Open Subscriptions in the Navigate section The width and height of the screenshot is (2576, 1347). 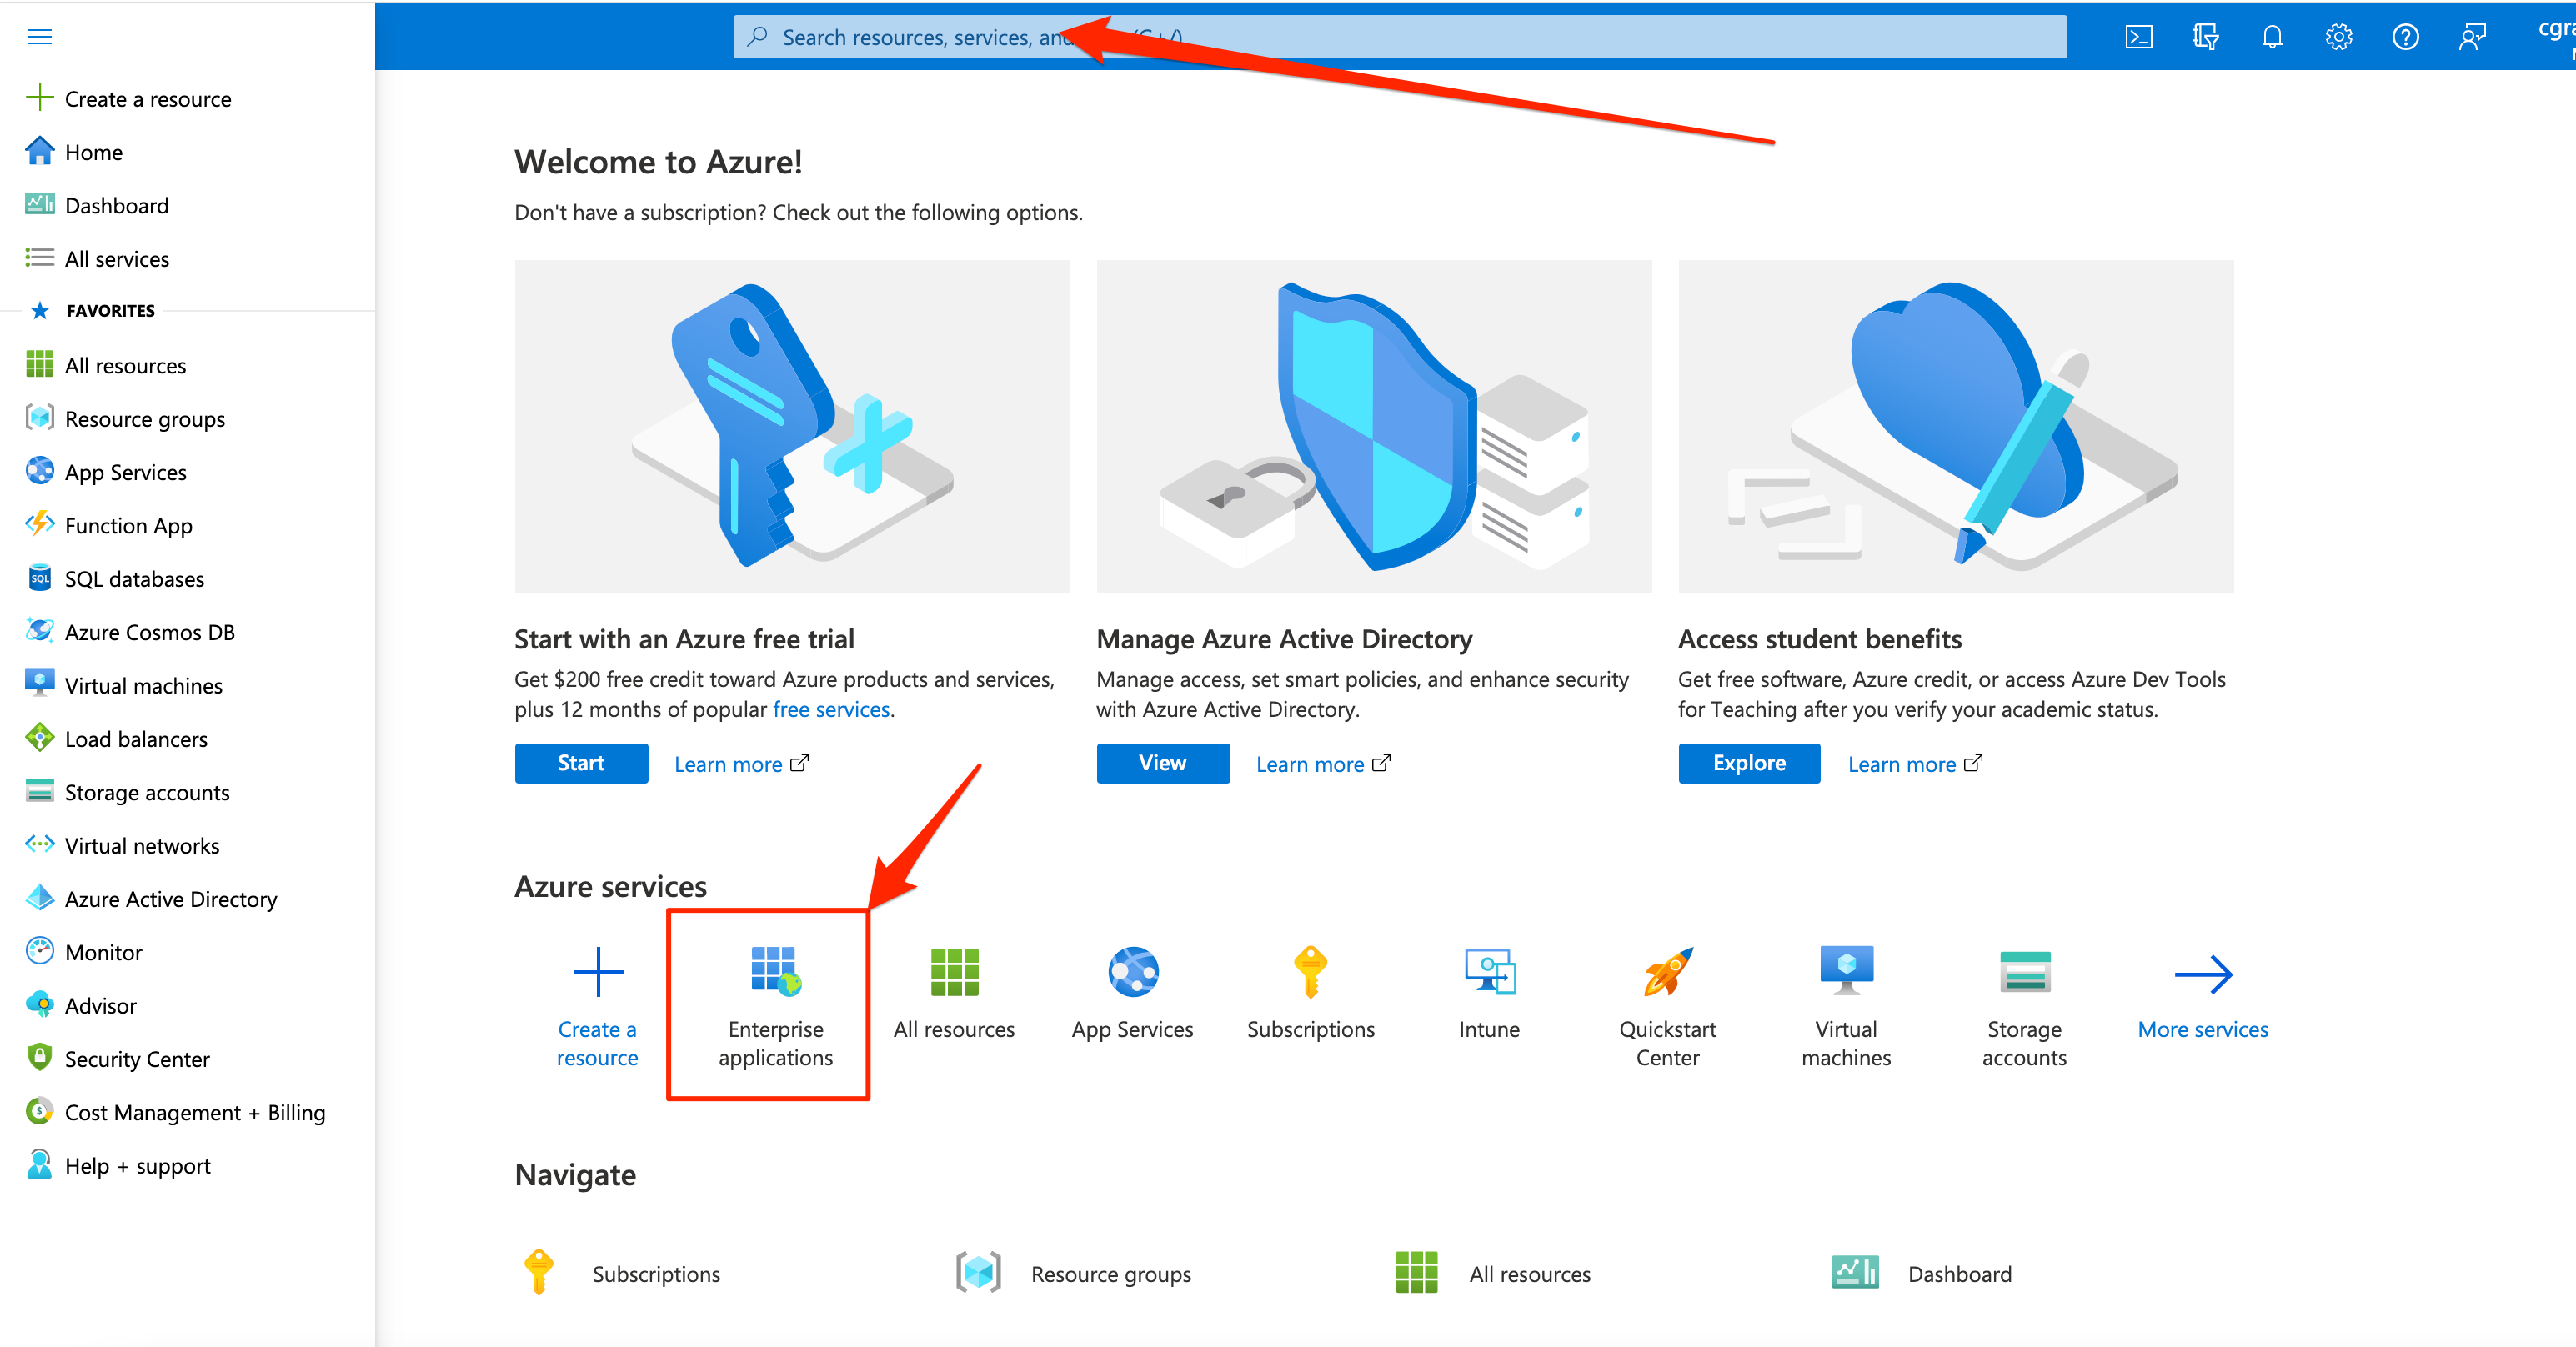621,1273
